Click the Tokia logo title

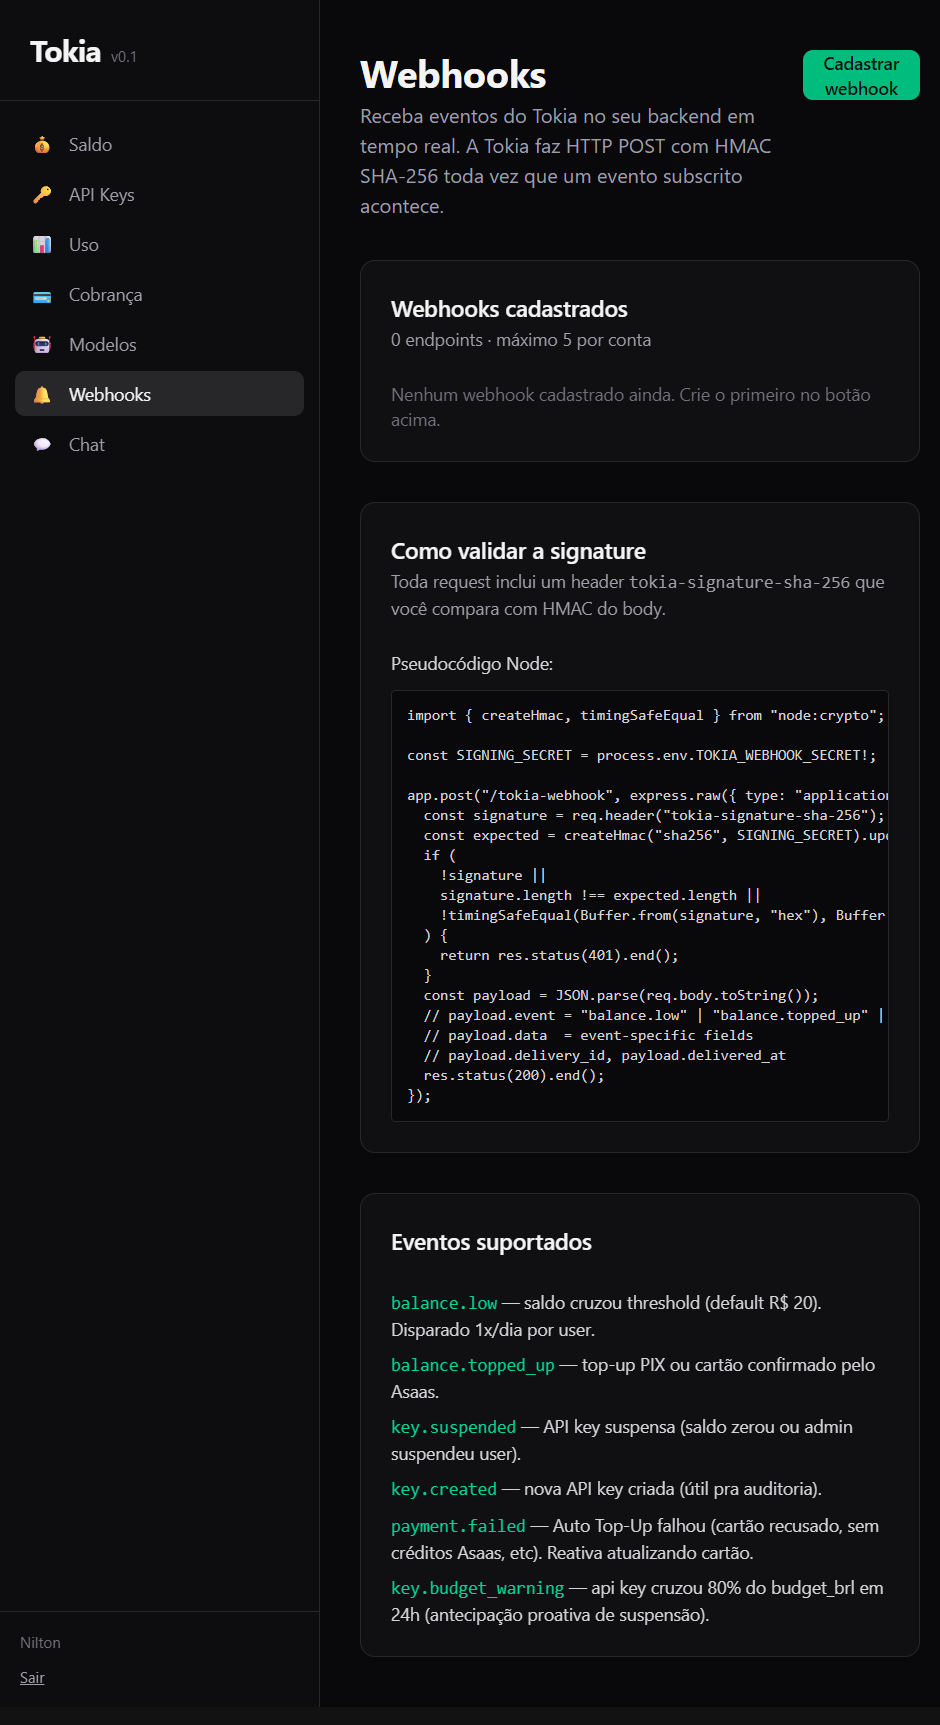(x=65, y=52)
